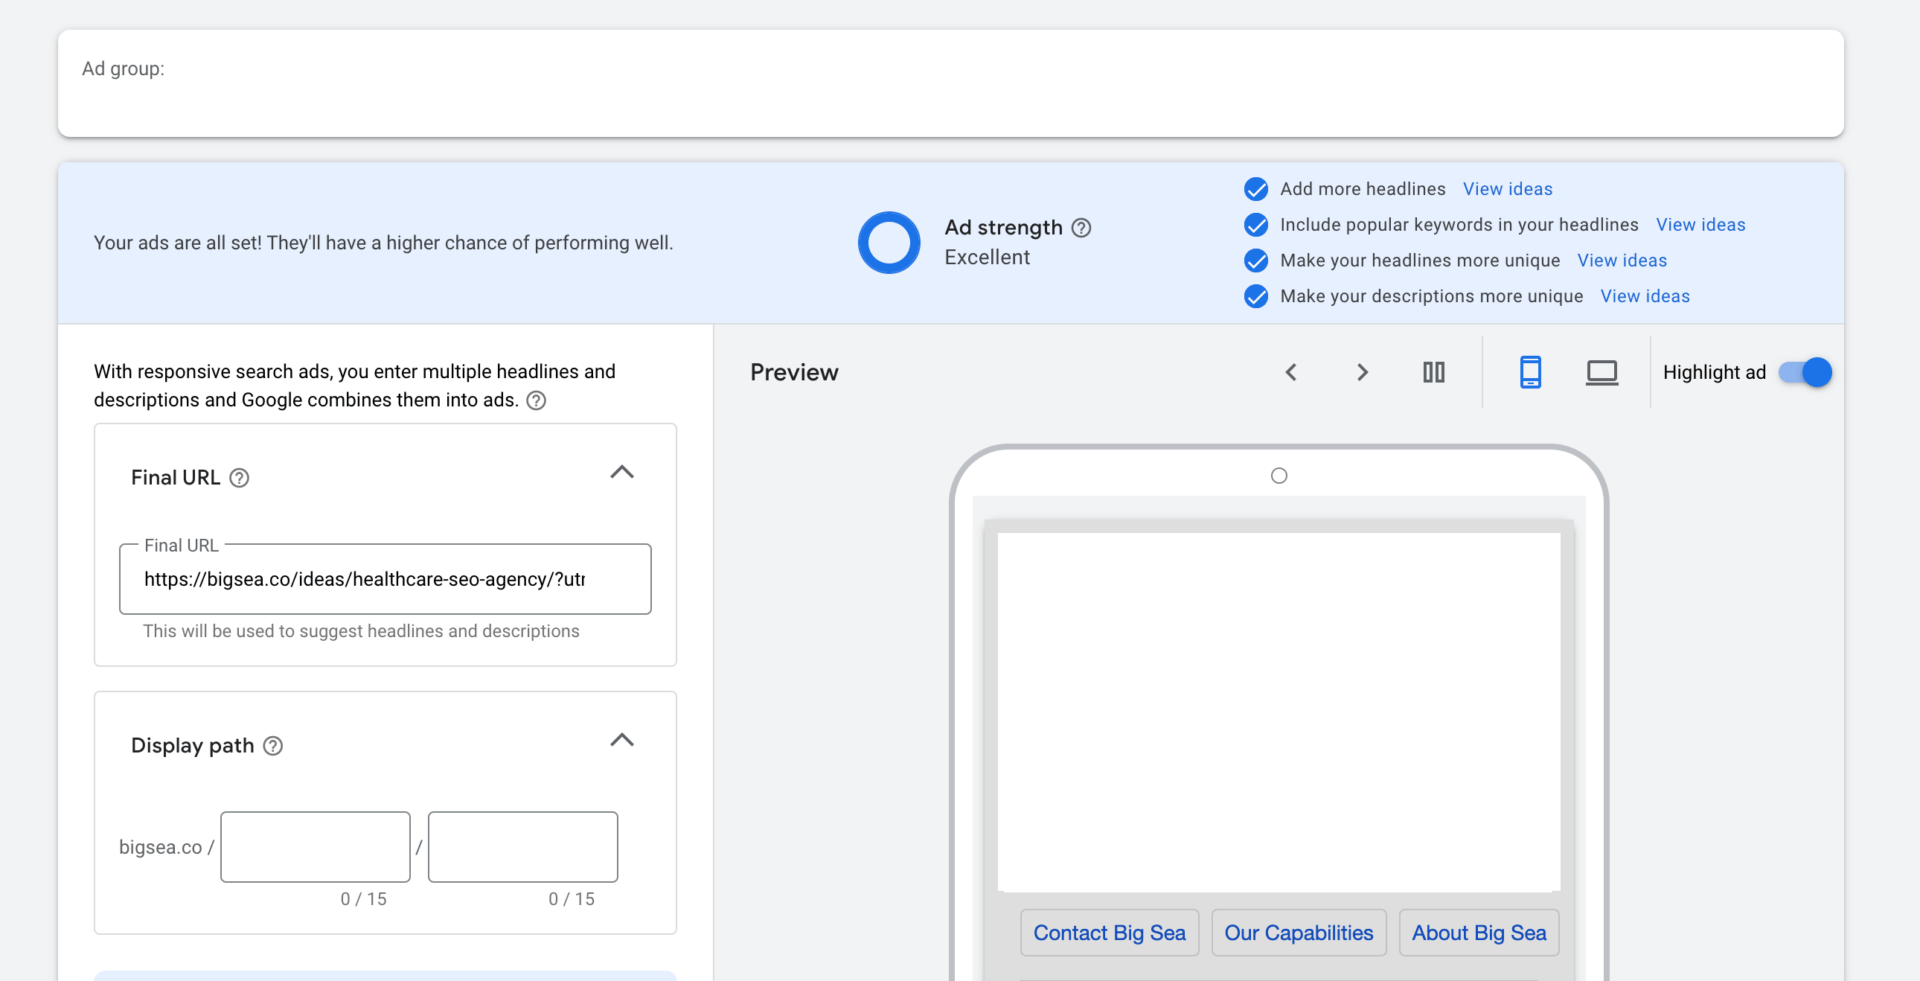Click the Ad strength help icon
Screen dimensions: 1920x981
(x=1081, y=228)
